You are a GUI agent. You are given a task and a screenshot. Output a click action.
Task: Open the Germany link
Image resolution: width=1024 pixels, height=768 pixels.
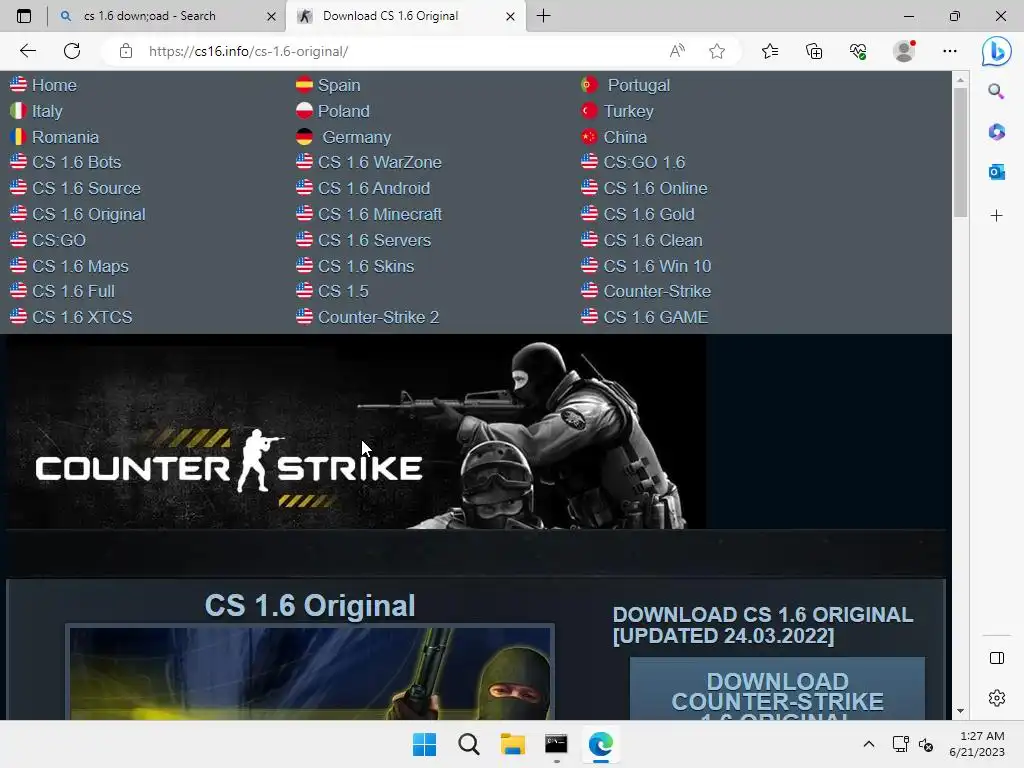pos(357,137)
